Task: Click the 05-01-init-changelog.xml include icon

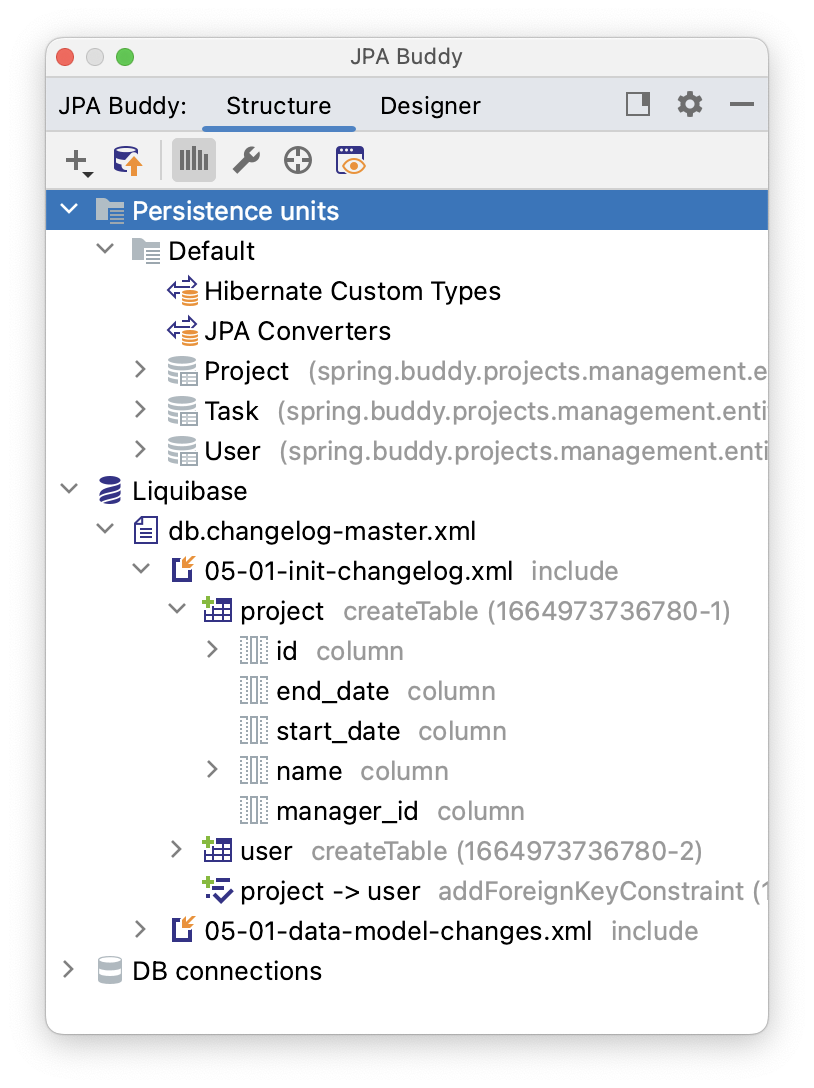Action: tap(183, 570)
